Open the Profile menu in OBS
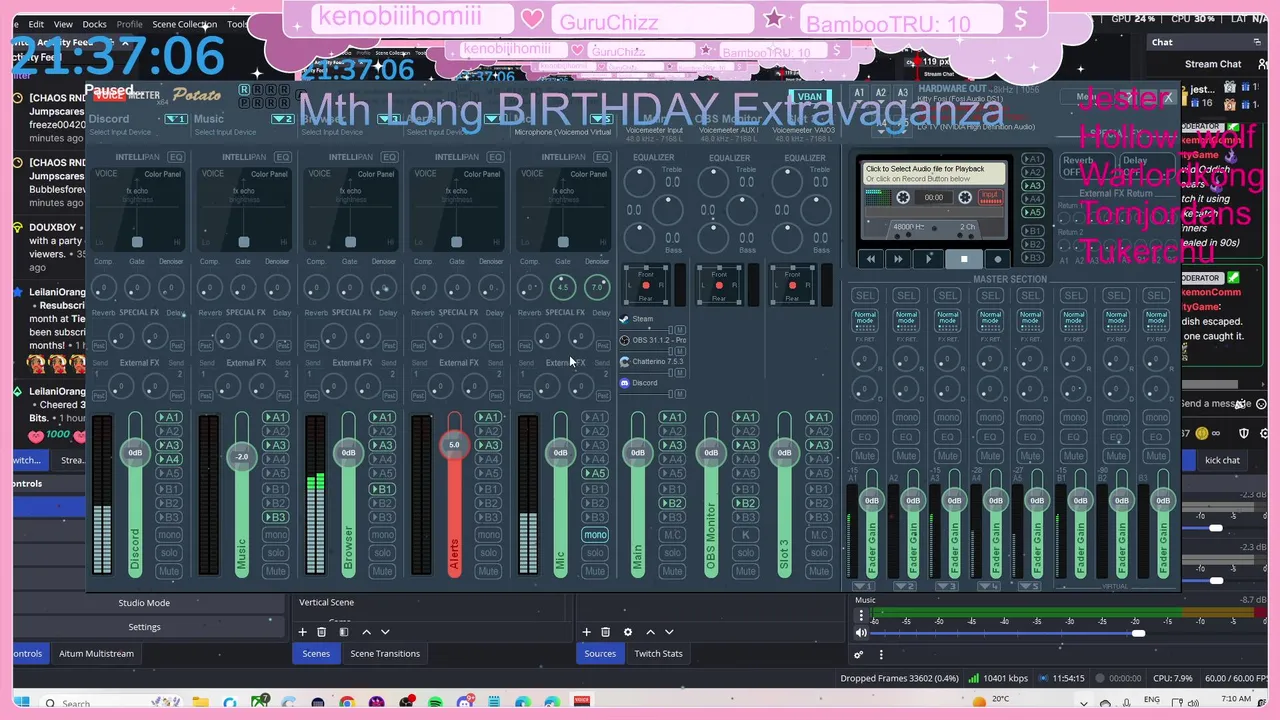Image resolution: width=1280 pixels, height=720 pixels. pos(129,24)
